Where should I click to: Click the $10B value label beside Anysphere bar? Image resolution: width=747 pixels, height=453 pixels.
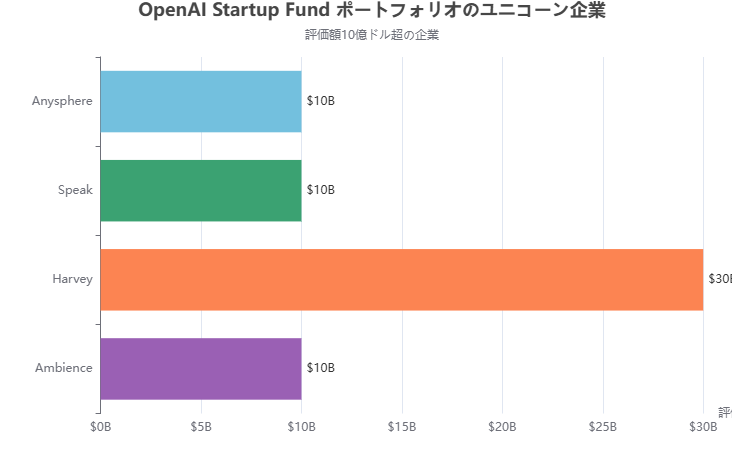[x=320, y=101]
